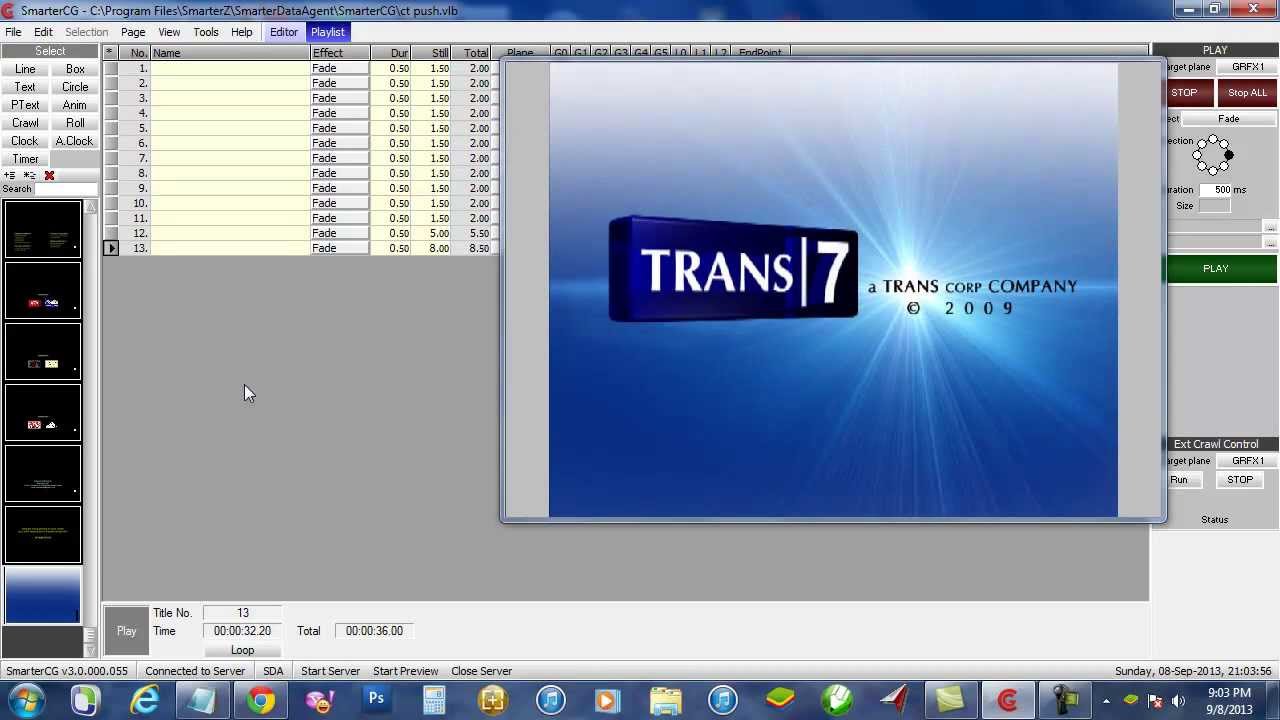Image resolution: width=1280 pixels, height=720 pixels.
Task: Click the GRFX1 target plane in PLAY panel
Action: point(1248,67)
